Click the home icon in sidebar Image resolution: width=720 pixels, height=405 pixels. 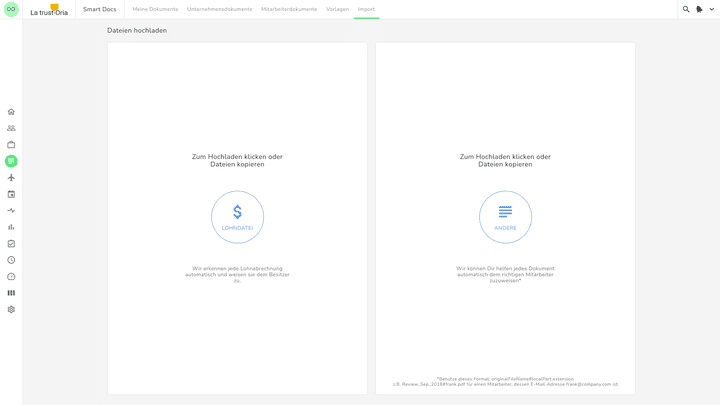click(11, 112)
